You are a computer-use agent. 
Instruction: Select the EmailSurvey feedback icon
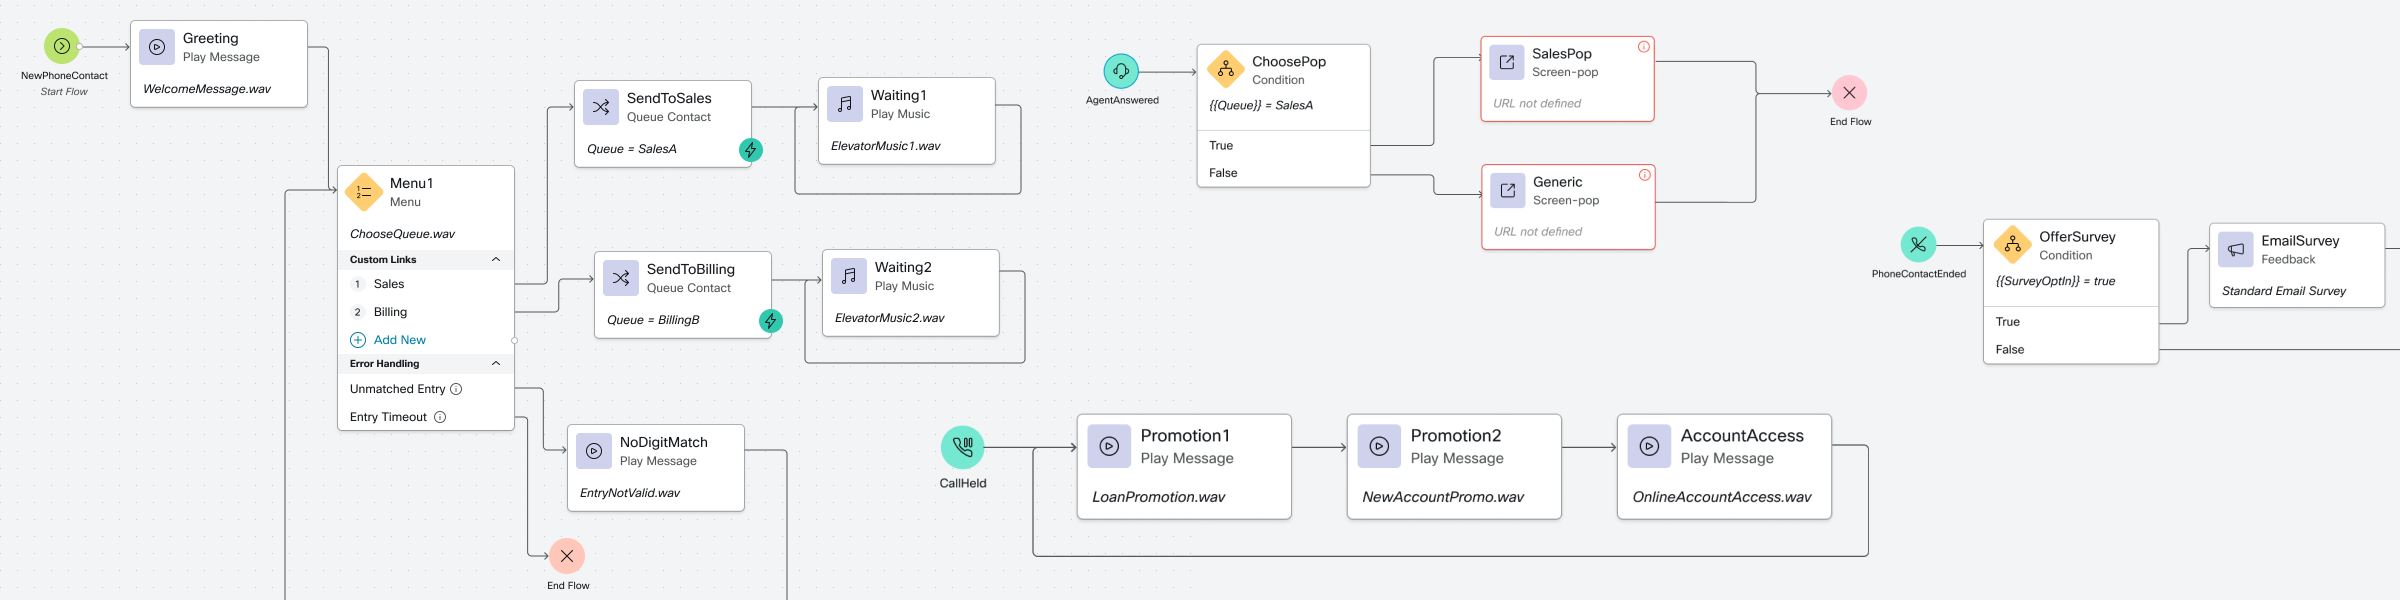pyautogui.click(x=2236, y=249)
